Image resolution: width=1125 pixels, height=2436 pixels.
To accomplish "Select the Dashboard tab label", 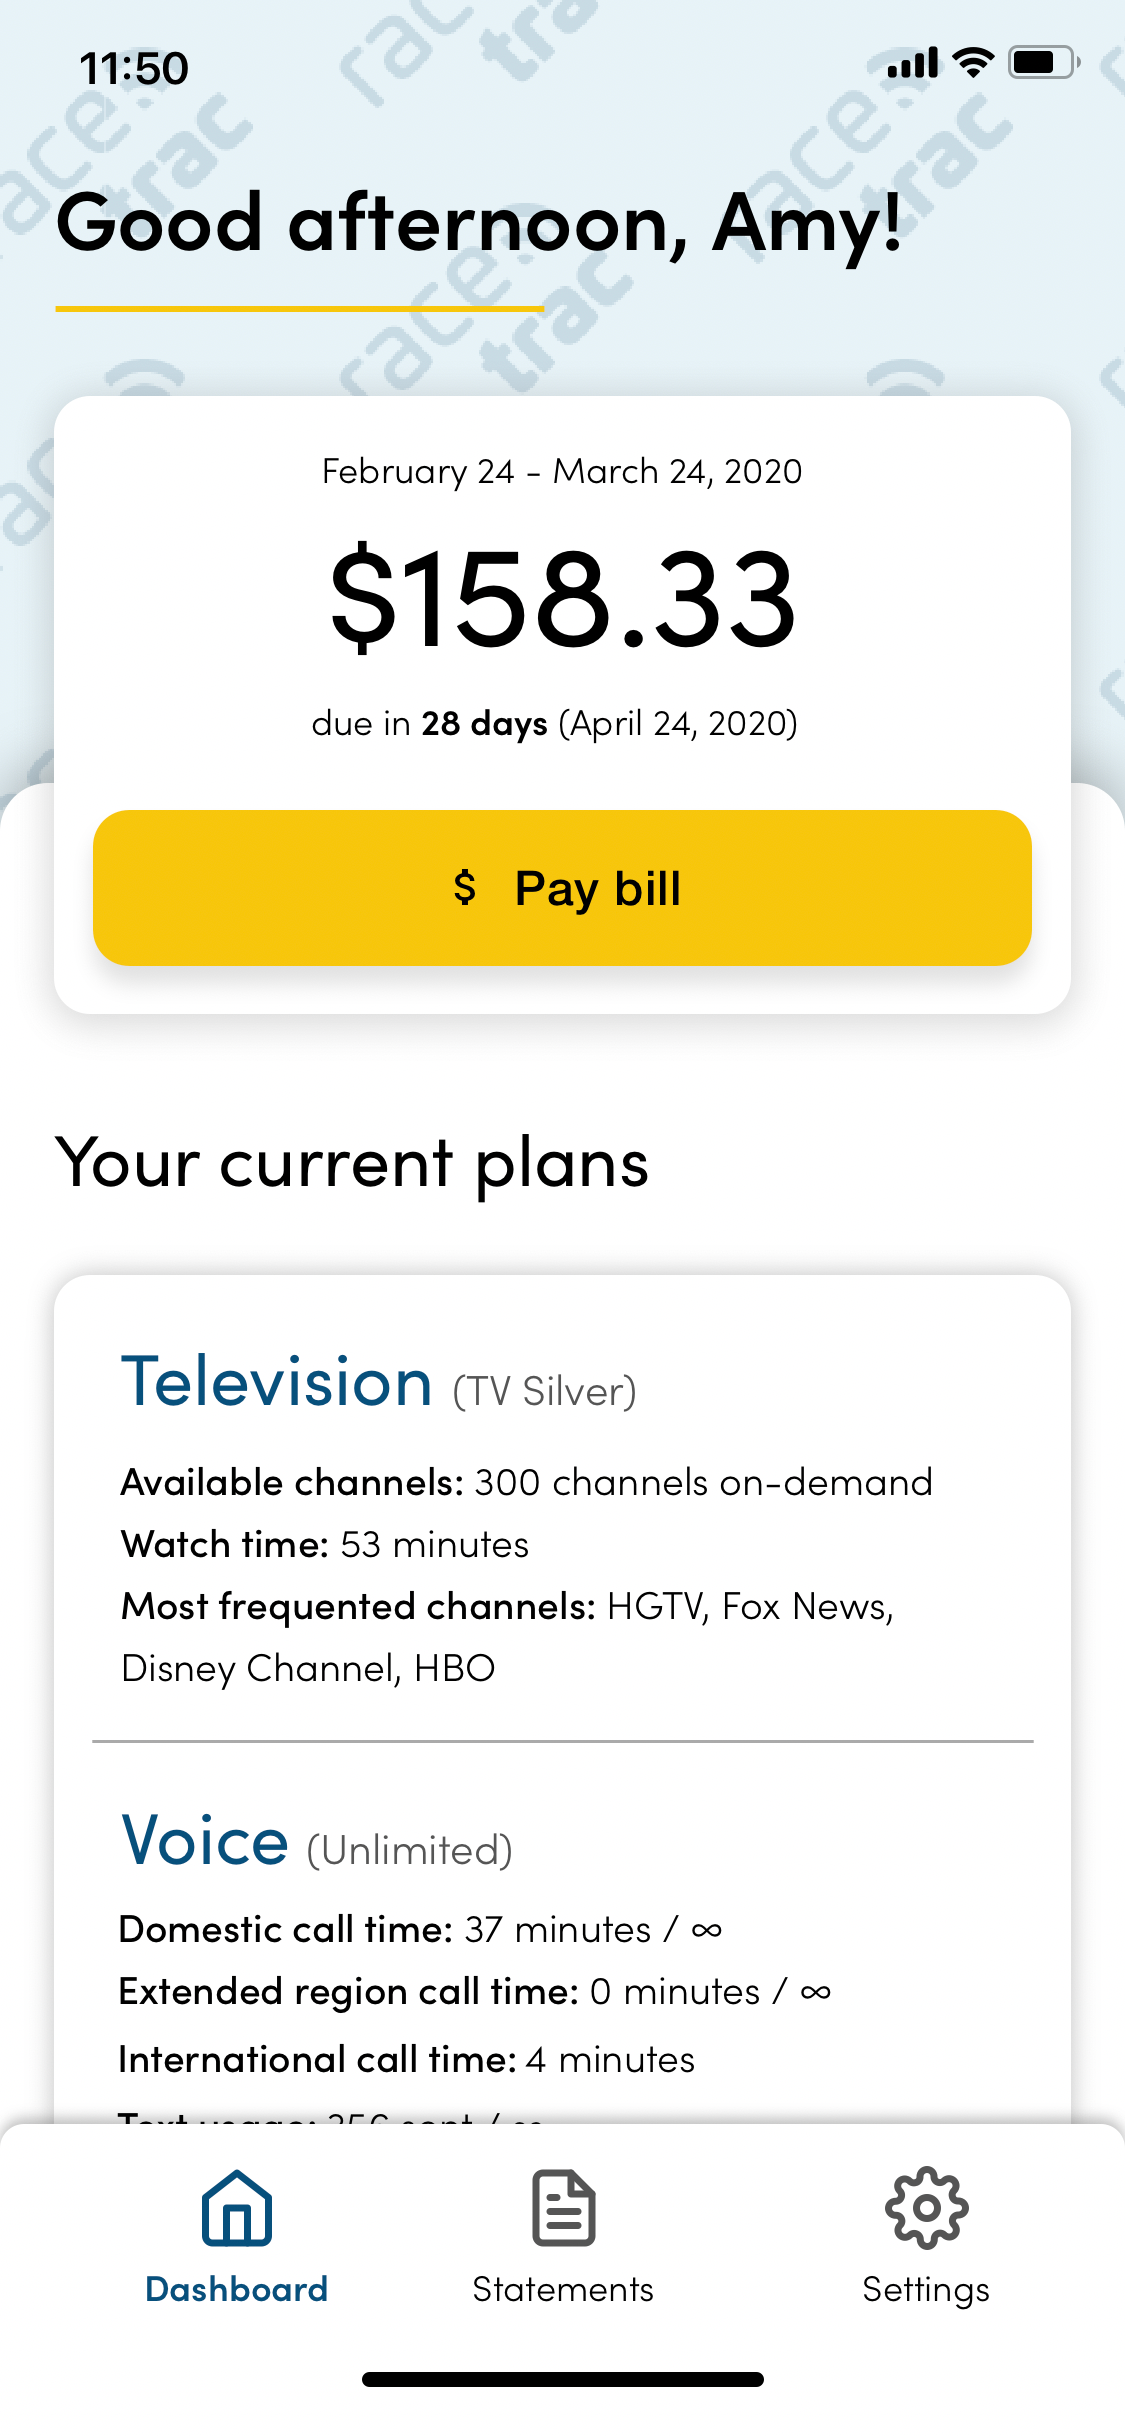I will coord(236,2289).
